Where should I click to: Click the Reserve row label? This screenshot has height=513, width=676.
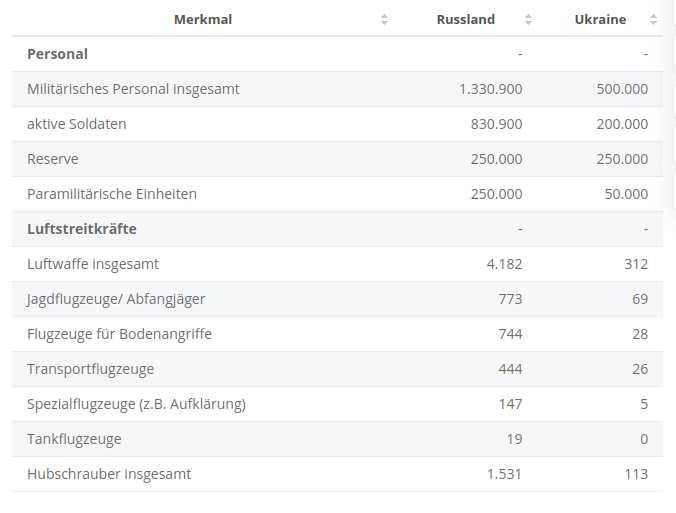pos(53,159)
